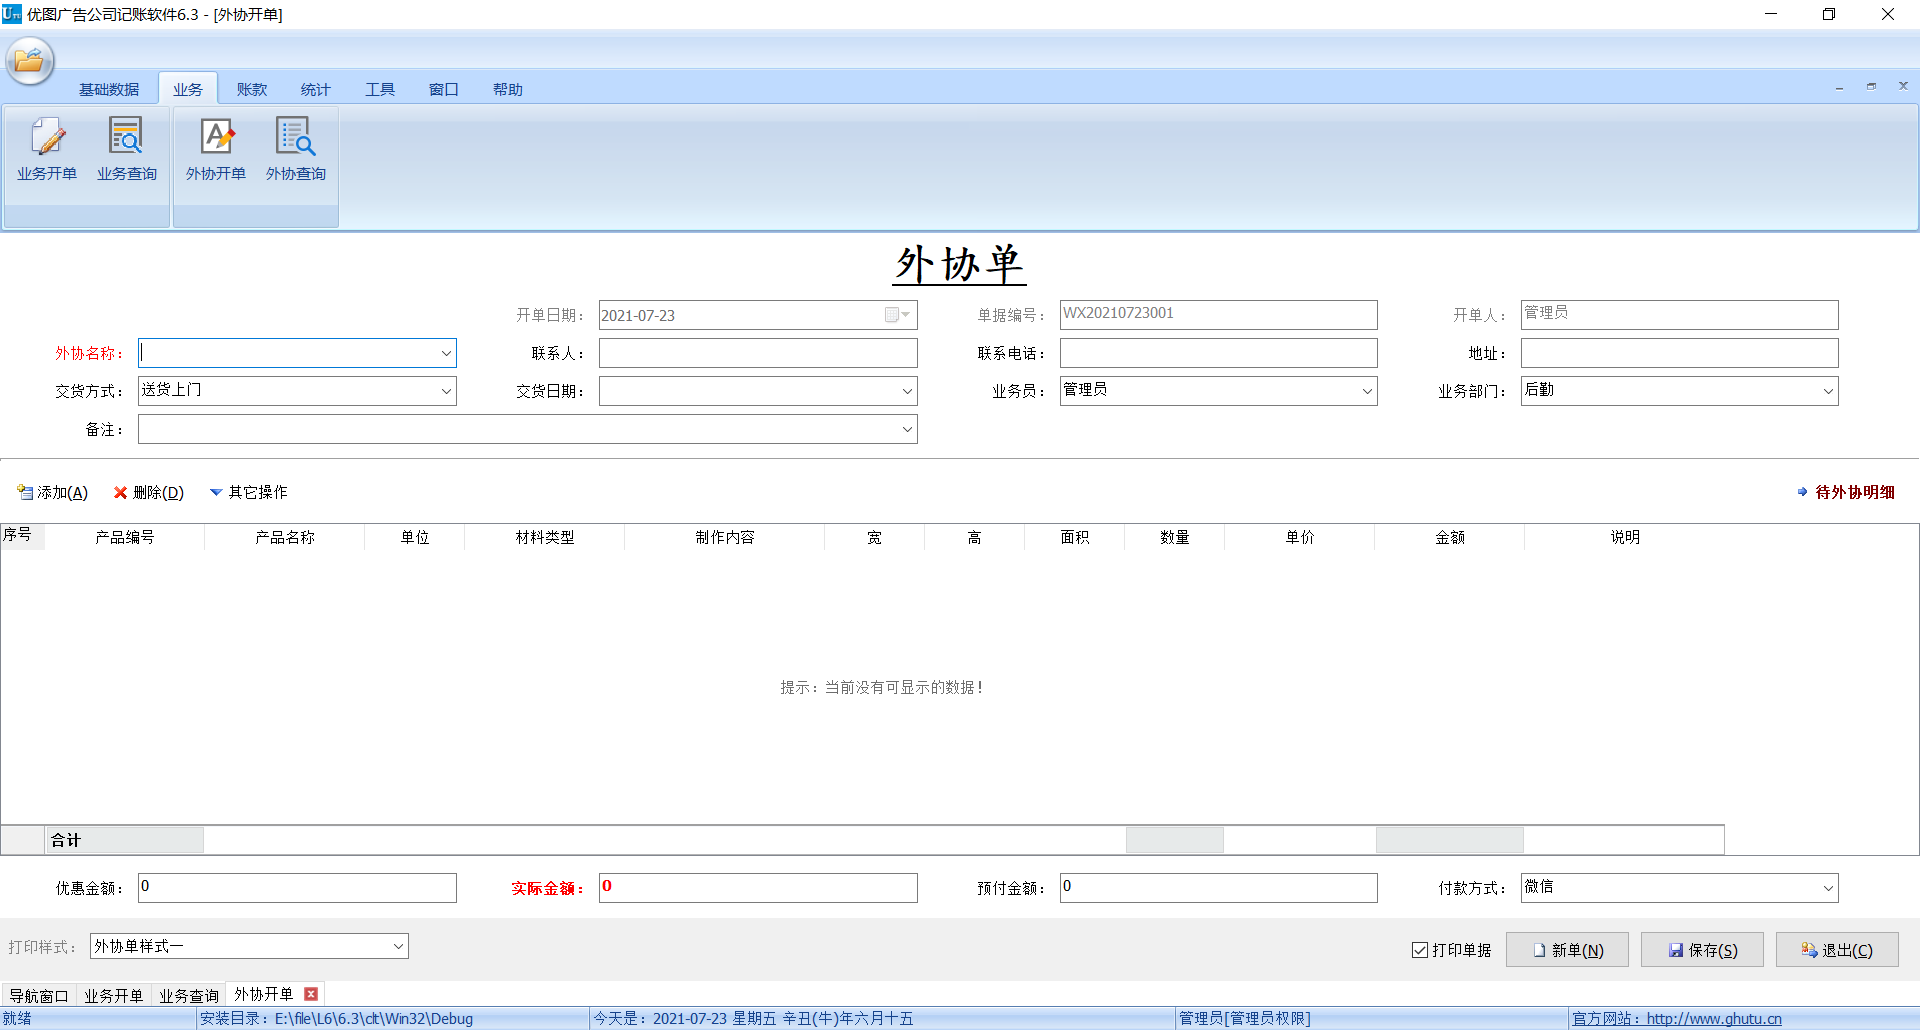1920x1030 pixels.
Task: Click the 管理员[管理员权限] status bar text
Action: click(1244, 1019)
